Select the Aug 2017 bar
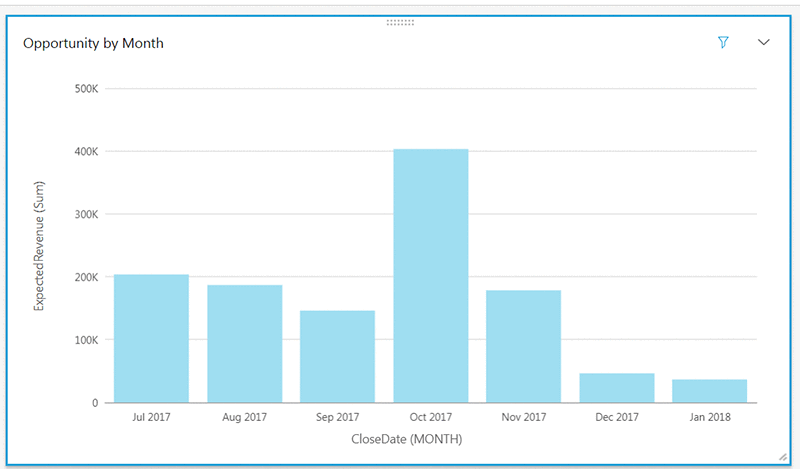 click(244, 344)
